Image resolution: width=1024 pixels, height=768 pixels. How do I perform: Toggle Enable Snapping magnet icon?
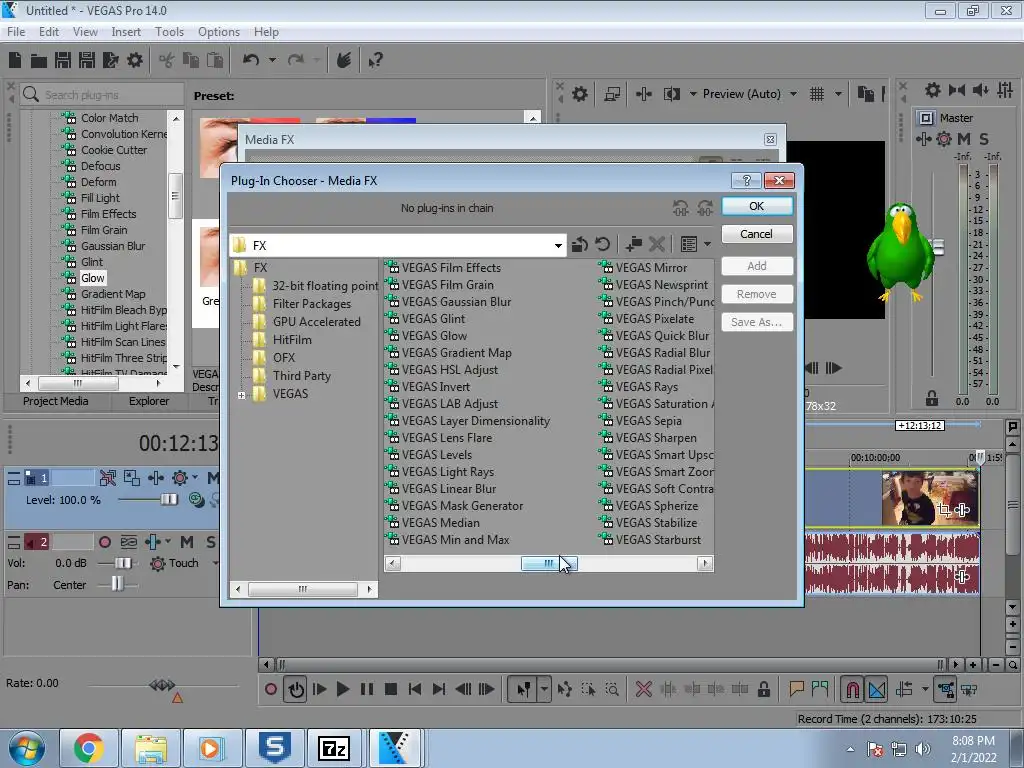point(853,690)
